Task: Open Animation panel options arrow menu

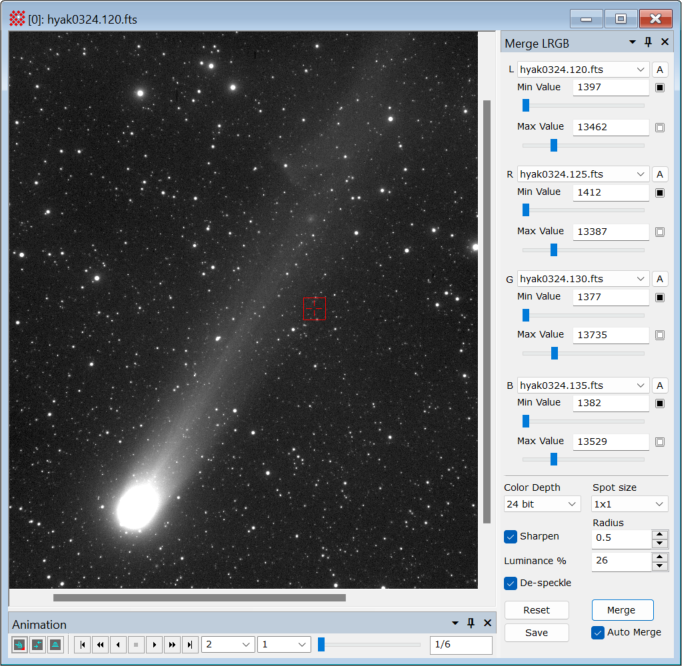Action: click(x=455, y=624)
